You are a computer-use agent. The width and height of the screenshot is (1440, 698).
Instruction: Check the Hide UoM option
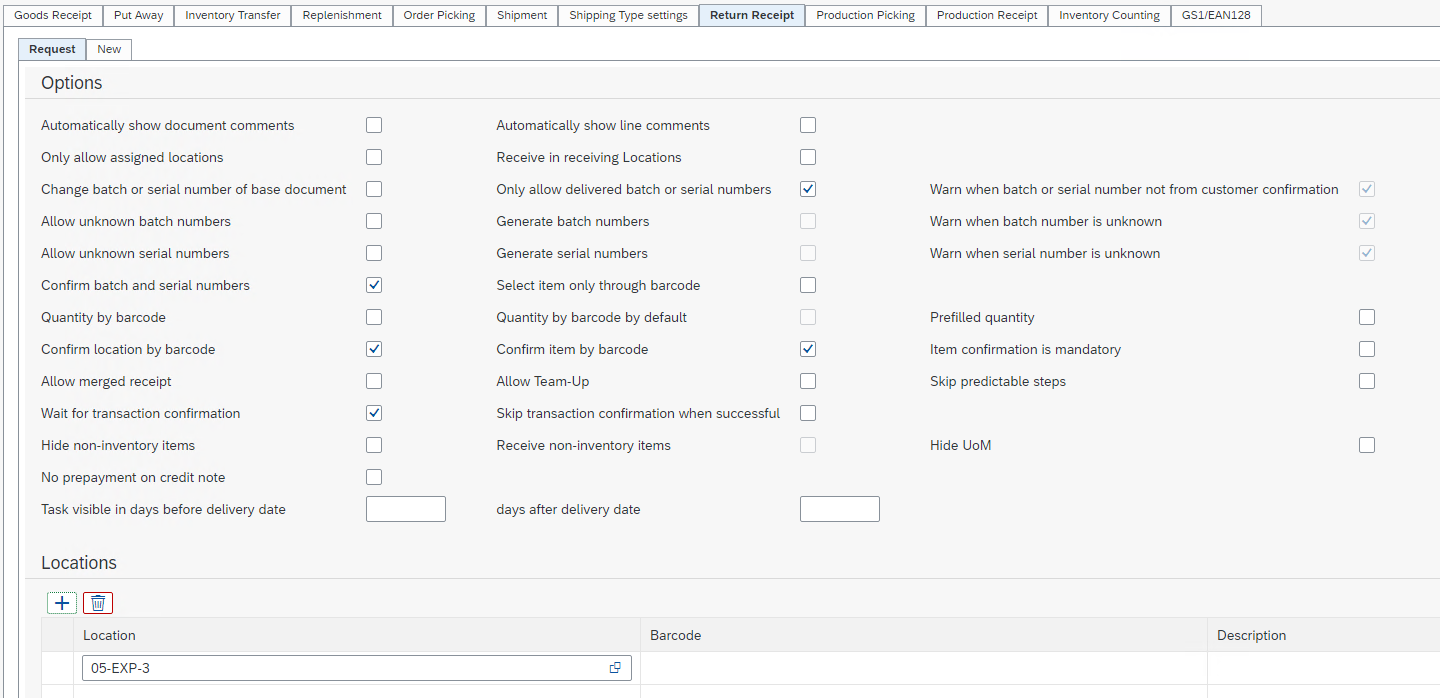tap(1367, 445)
